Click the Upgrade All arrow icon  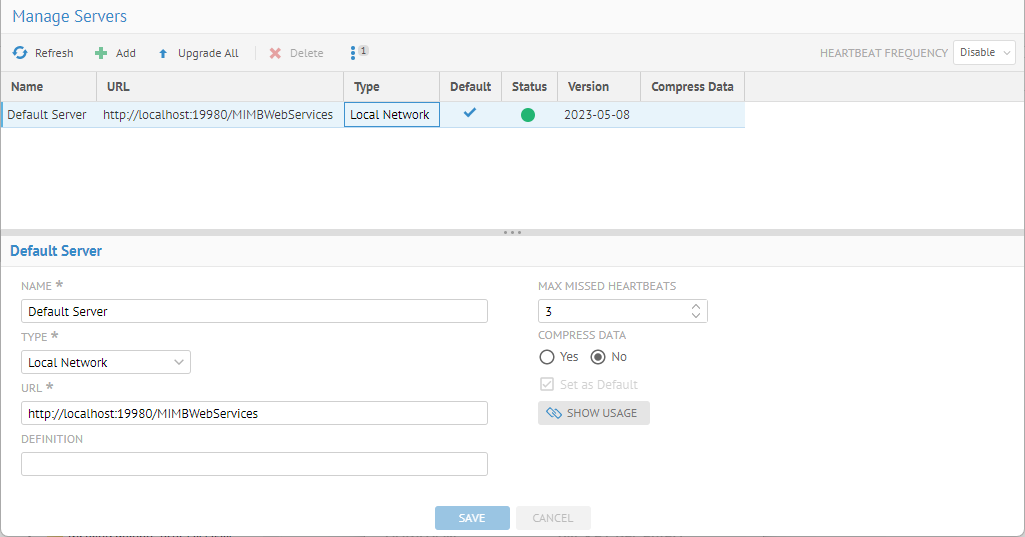(x=163, y=53)
